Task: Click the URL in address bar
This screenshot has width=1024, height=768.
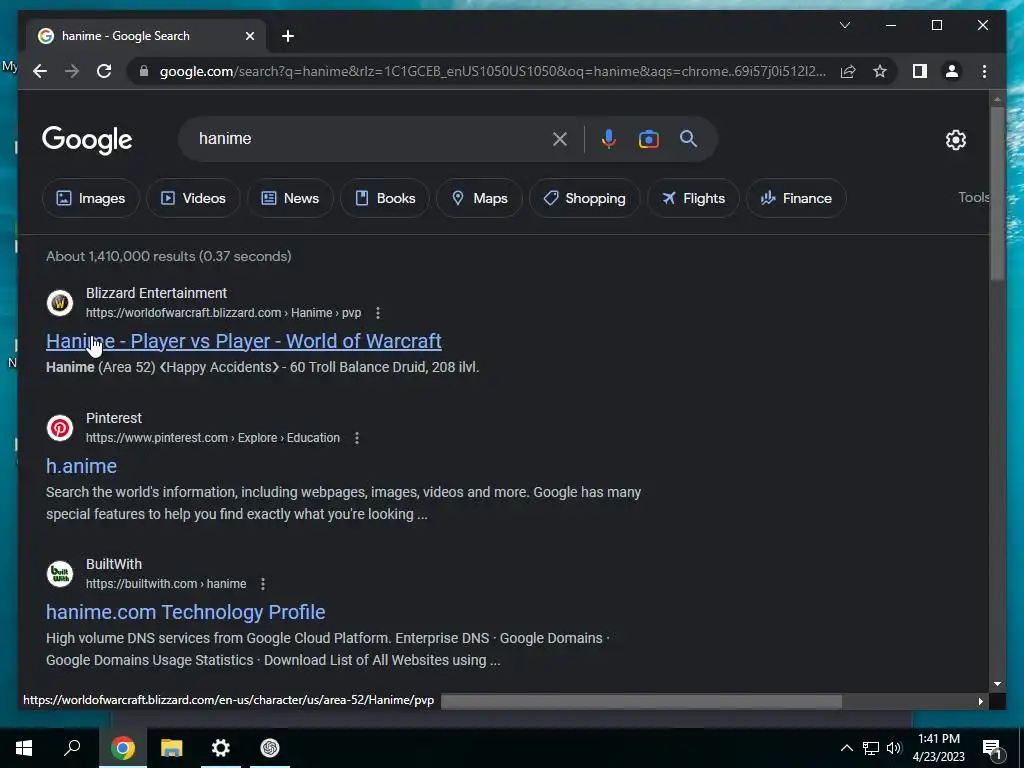Action: pyautogui.click(x=493, y=71)
